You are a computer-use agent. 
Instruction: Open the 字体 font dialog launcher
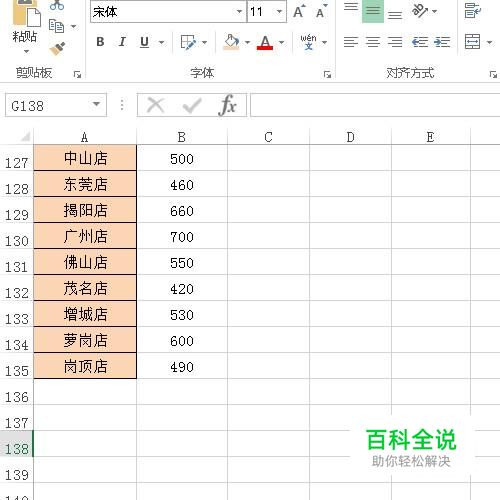coord(327,75)
